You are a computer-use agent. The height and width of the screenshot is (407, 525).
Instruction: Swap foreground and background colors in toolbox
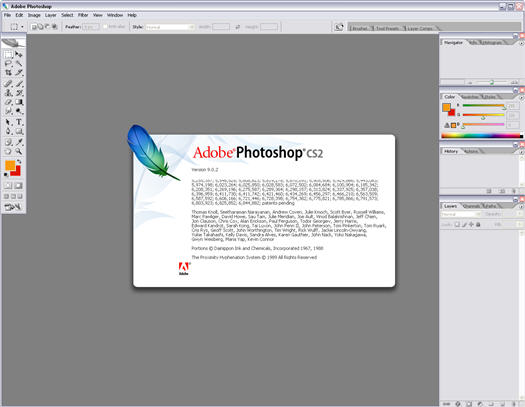point(19,162)
